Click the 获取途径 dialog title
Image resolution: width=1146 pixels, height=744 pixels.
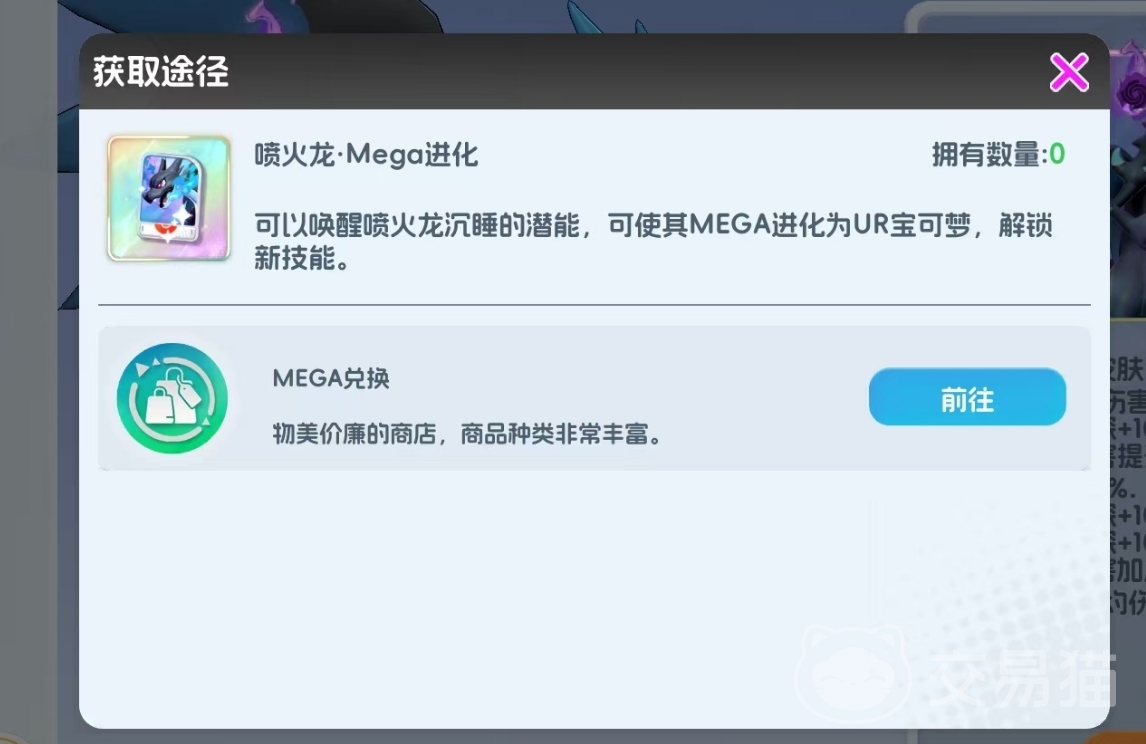[161, 72]
